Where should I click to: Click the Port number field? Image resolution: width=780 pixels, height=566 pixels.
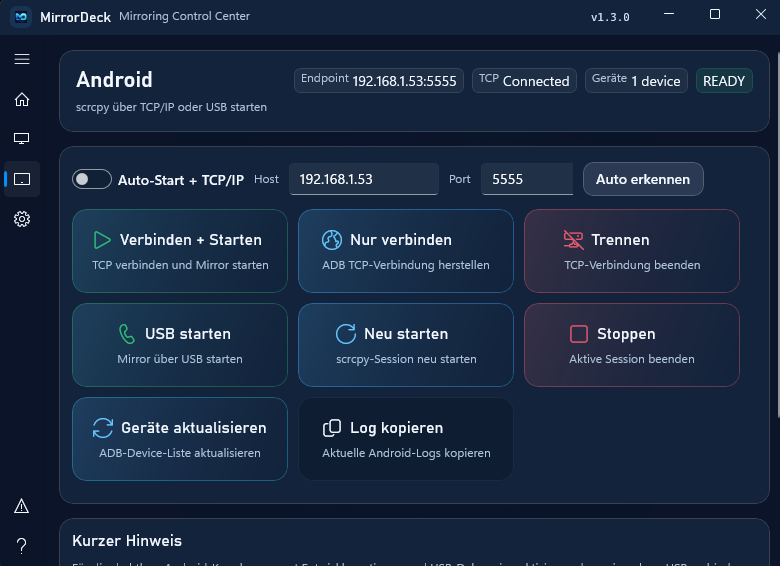tap(526, 179)
